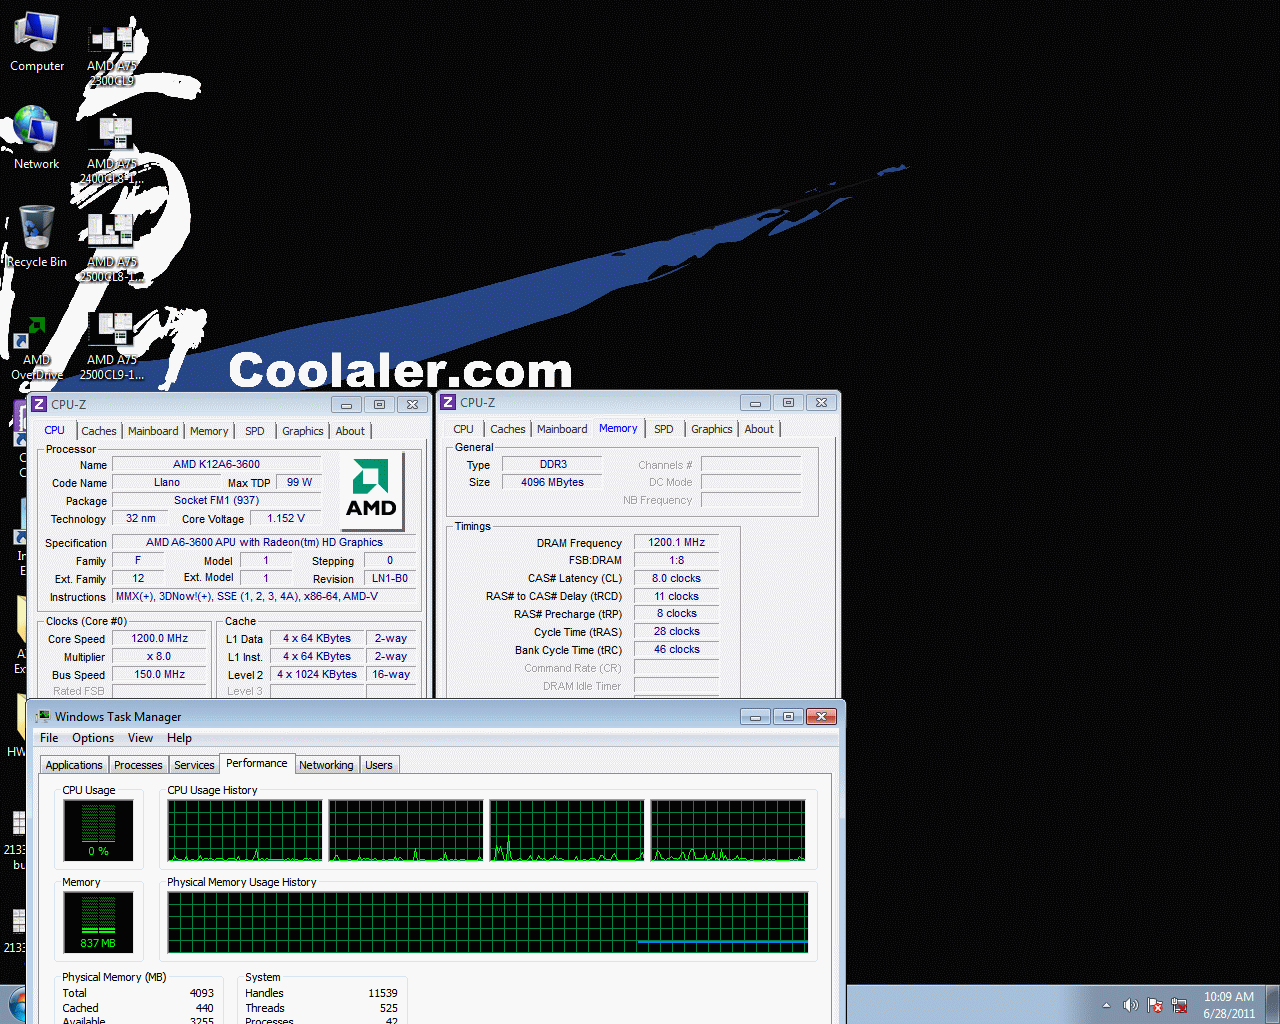The height and width of the screenshot is (1024, 1280).
Task: Click the memory Size value 4096 MBytes
Action: (552, 482)
